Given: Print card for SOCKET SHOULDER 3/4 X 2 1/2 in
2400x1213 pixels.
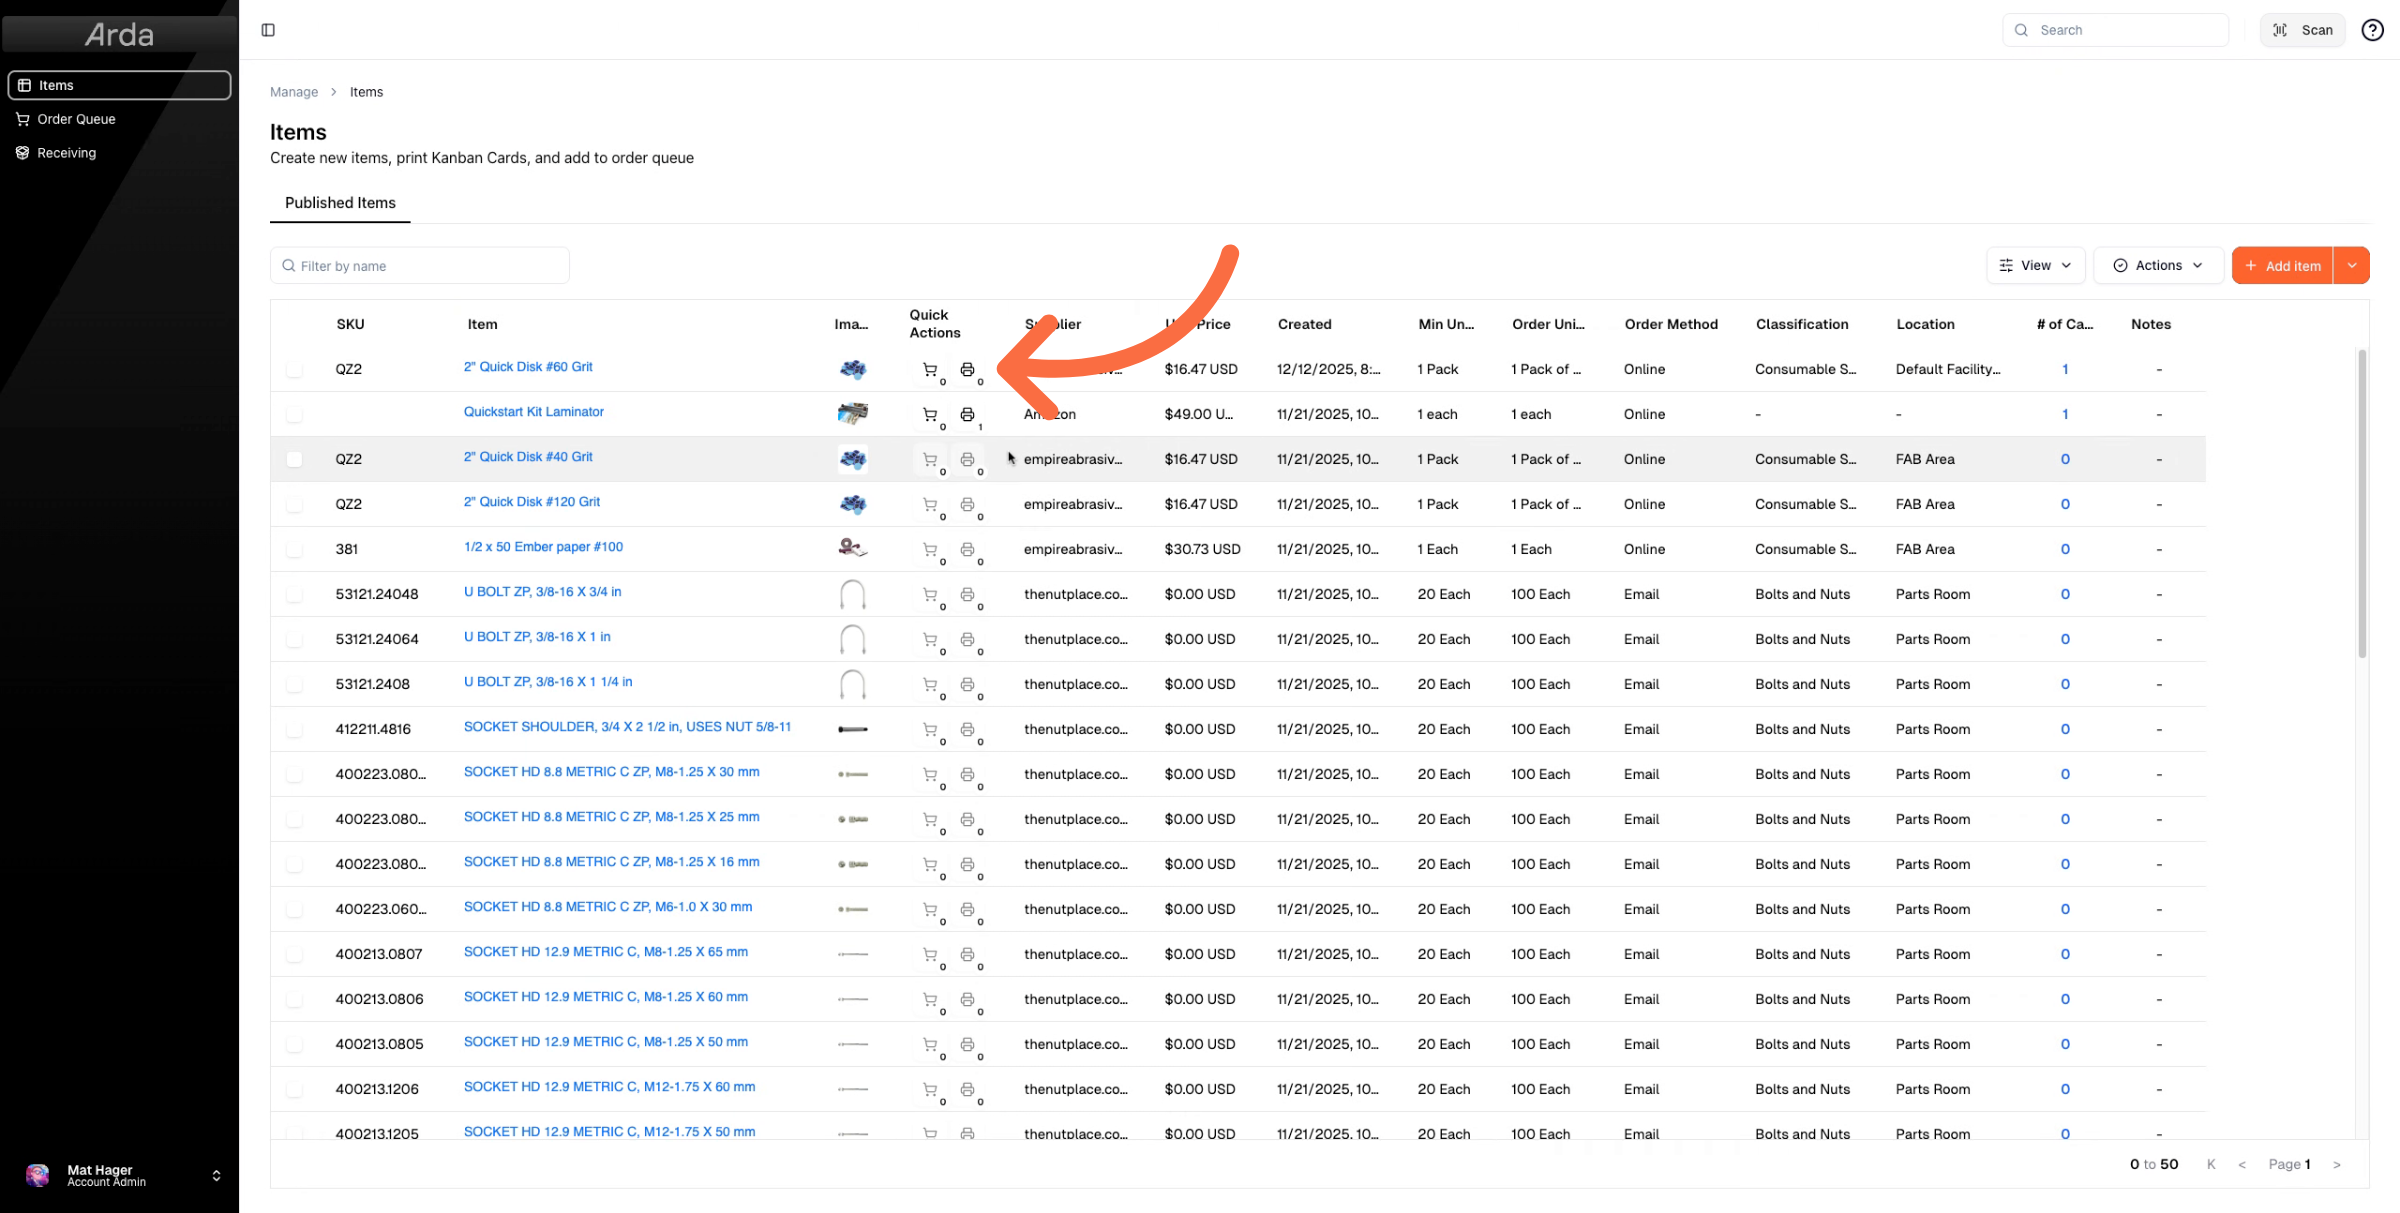Looking at the screenshot, I should coord(967,729).
